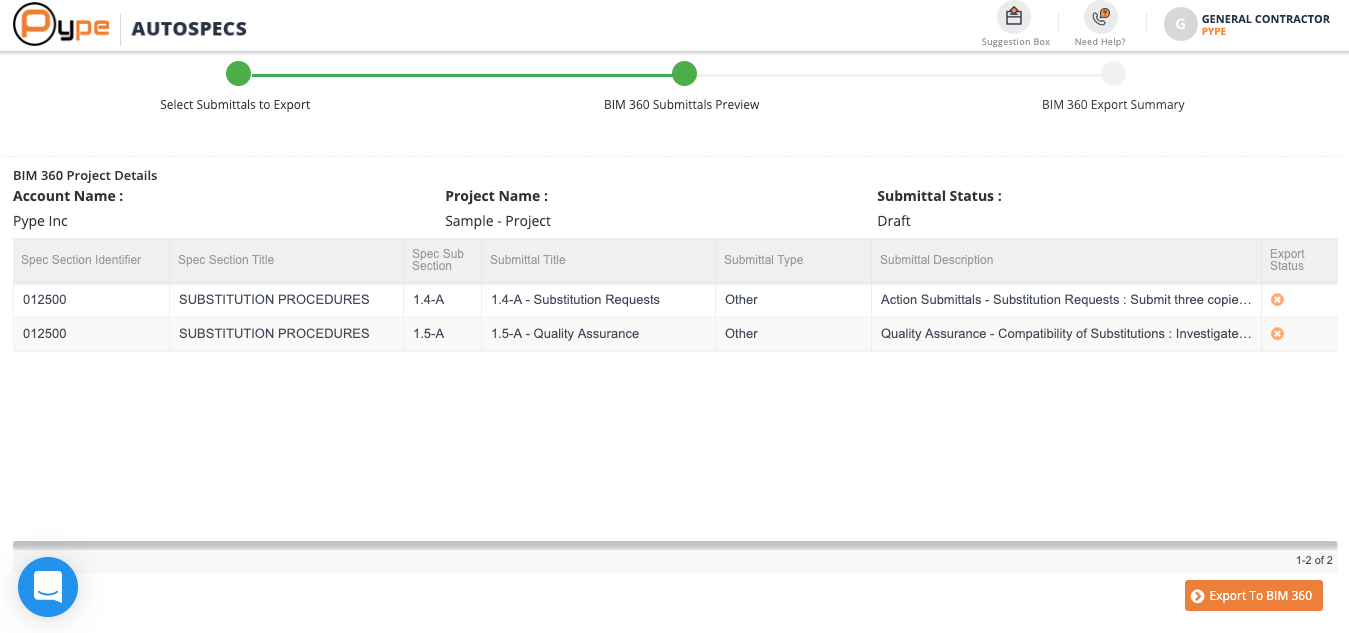The height and width of the screenshot is (633, 1349).
Task: Open the Suggestion Box icon
Action: (x=1014, y=17)
